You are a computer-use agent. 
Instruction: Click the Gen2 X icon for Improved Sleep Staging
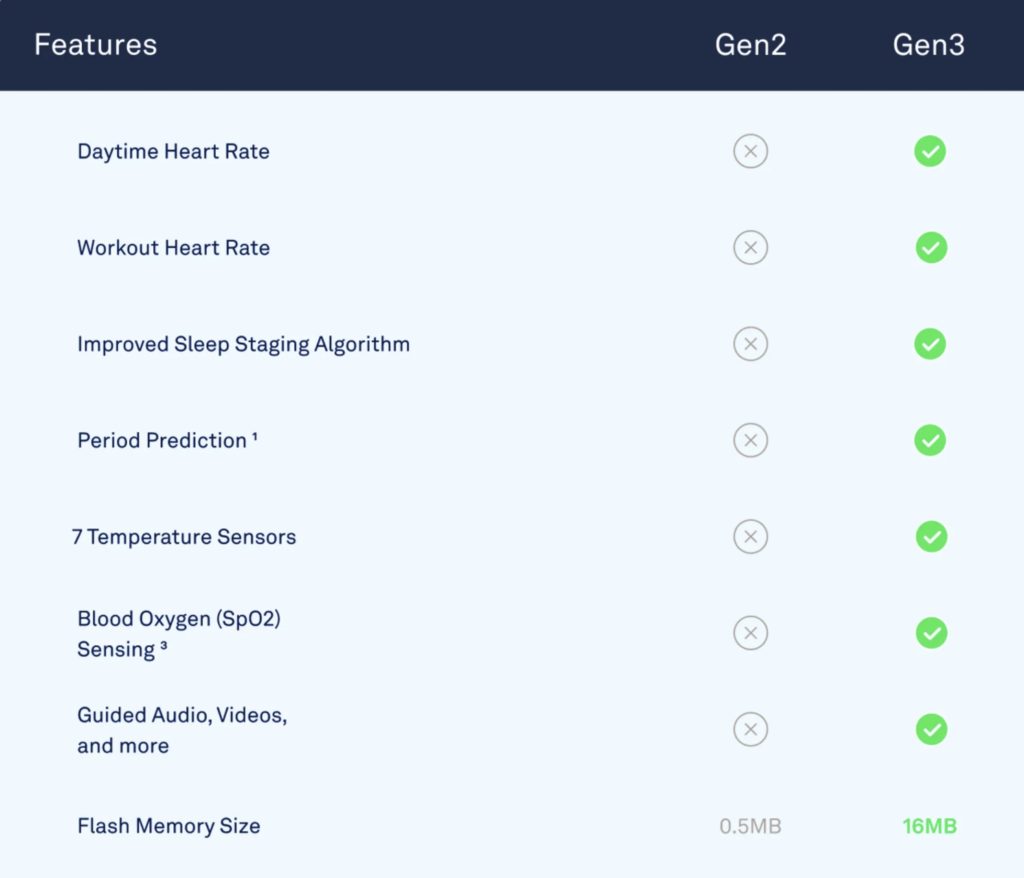[750, 344]
